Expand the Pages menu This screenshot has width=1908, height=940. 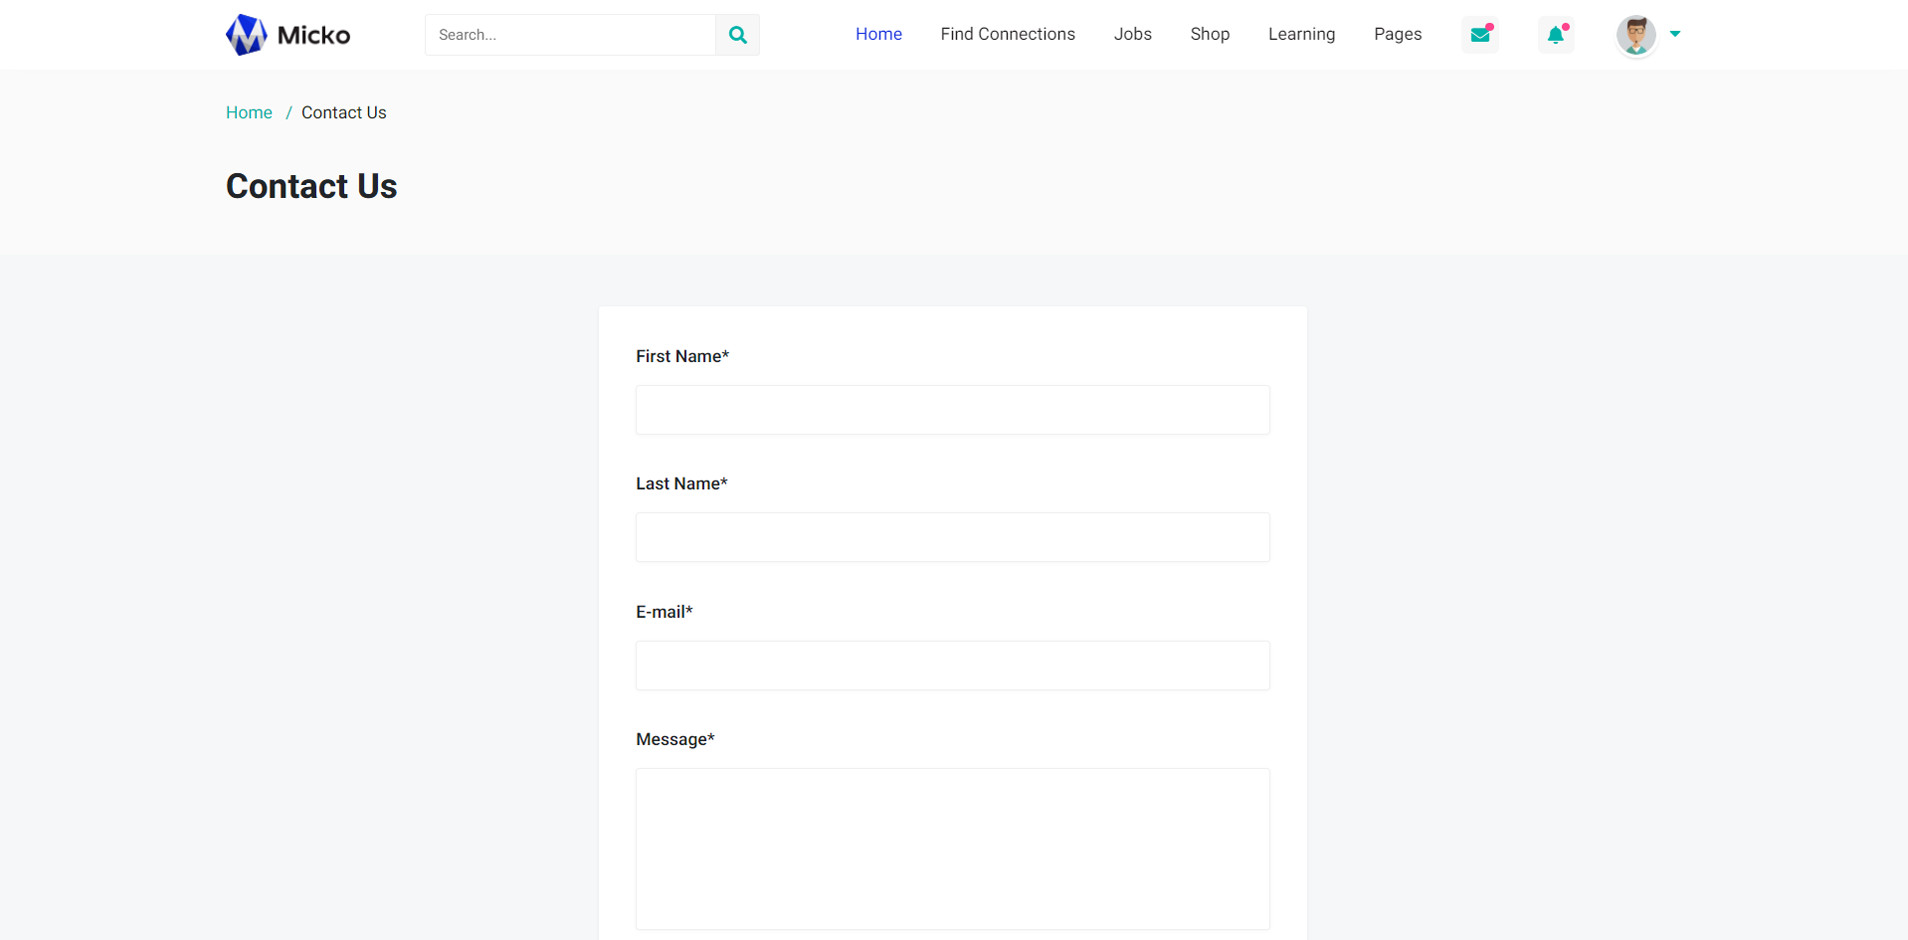pos(1397,34)
